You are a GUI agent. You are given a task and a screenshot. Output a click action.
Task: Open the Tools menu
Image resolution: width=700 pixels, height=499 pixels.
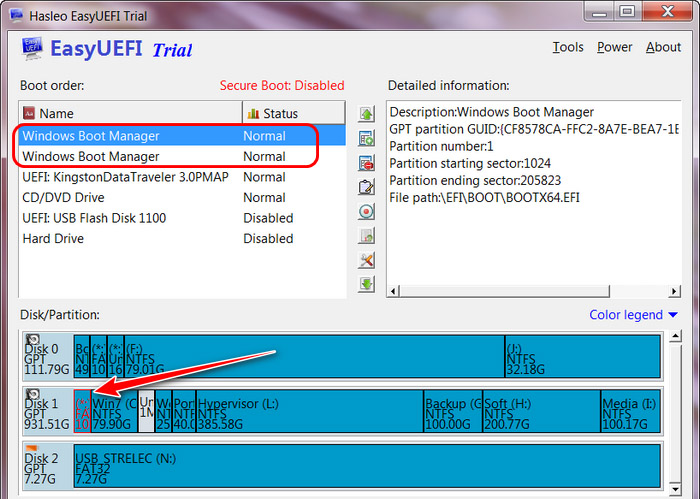(568, 47)
